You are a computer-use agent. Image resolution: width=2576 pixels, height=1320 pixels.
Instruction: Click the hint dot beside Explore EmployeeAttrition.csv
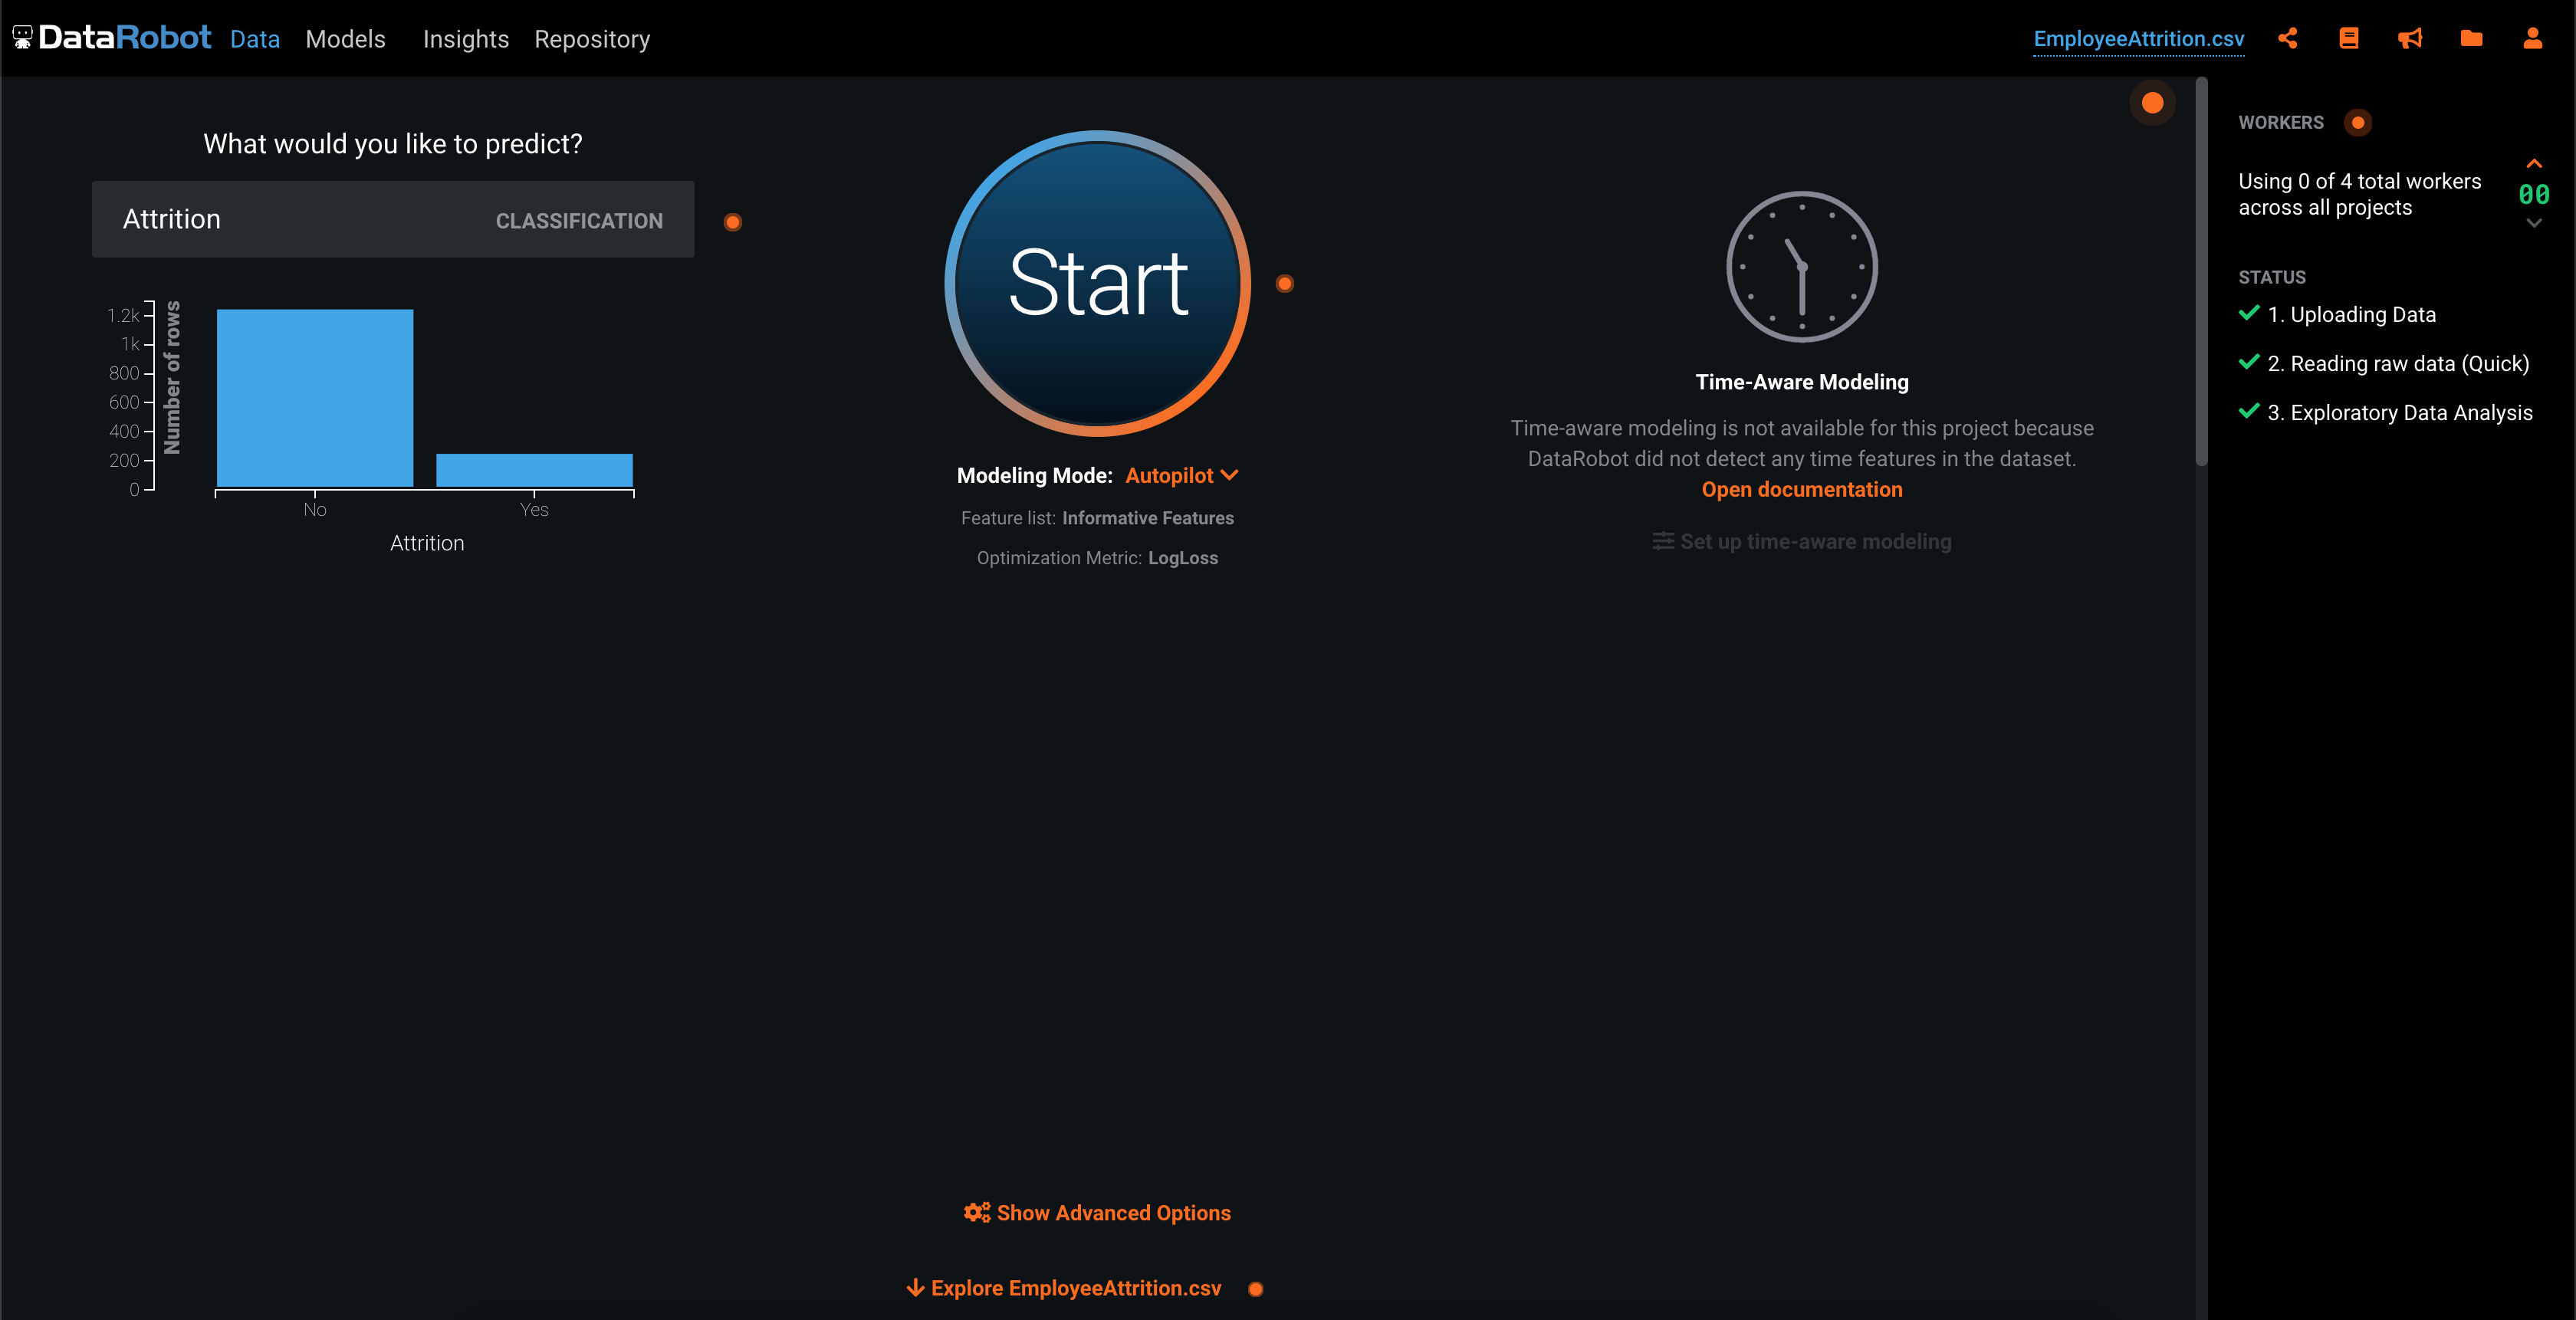pyautogui.click(x=1256, y=1289)
